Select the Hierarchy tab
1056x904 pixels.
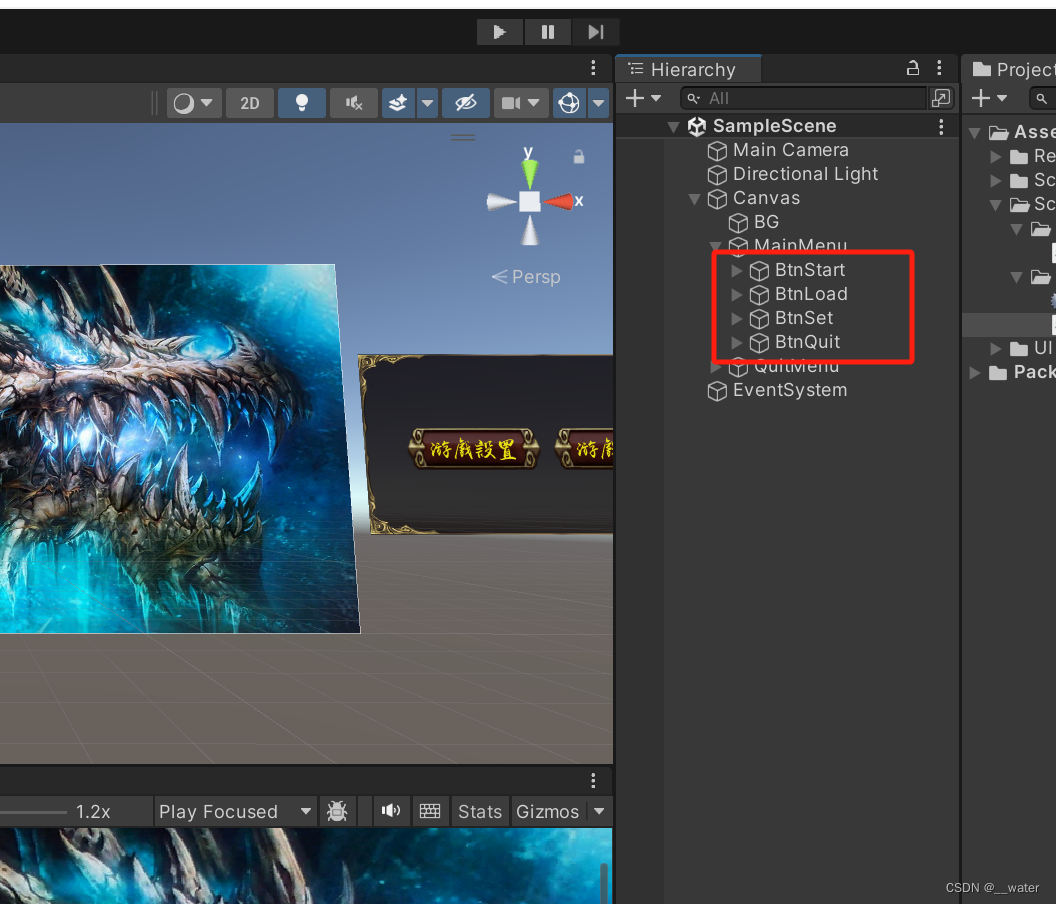pyautogui.click(x=688, y=69)
